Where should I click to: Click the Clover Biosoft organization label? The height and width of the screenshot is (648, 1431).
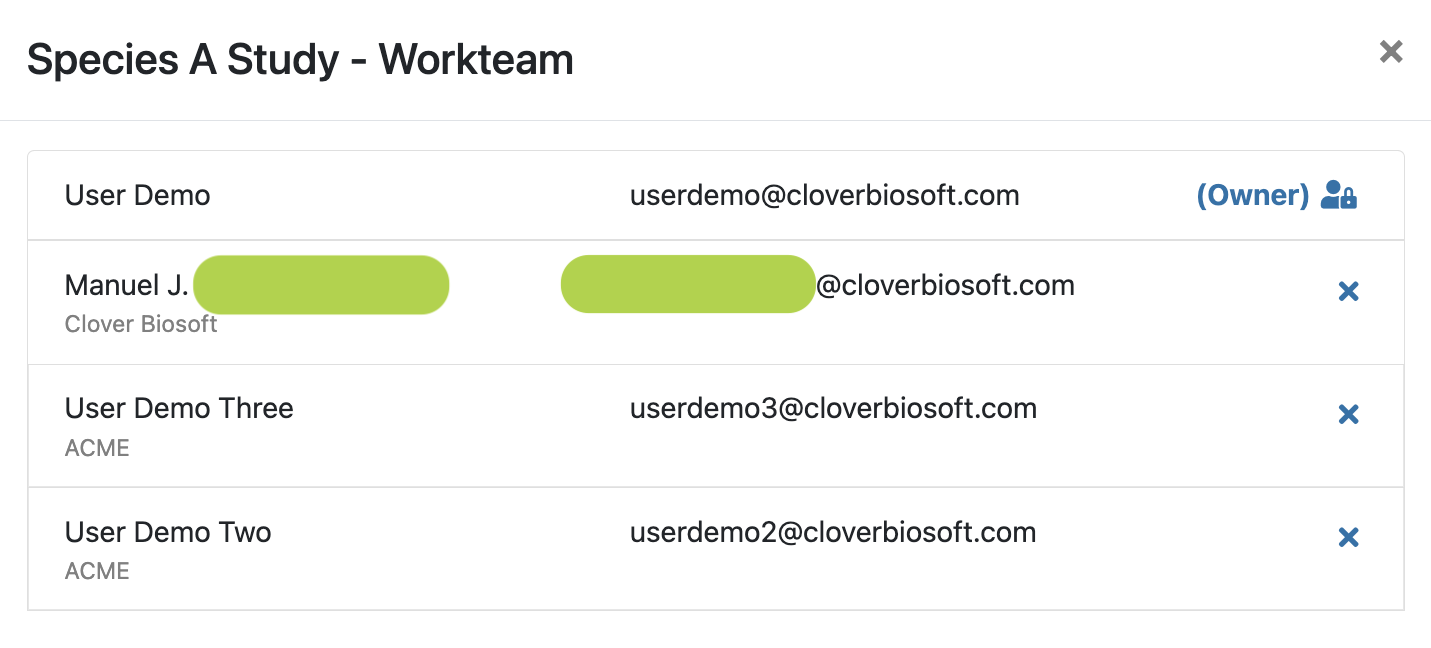(141, 324)
